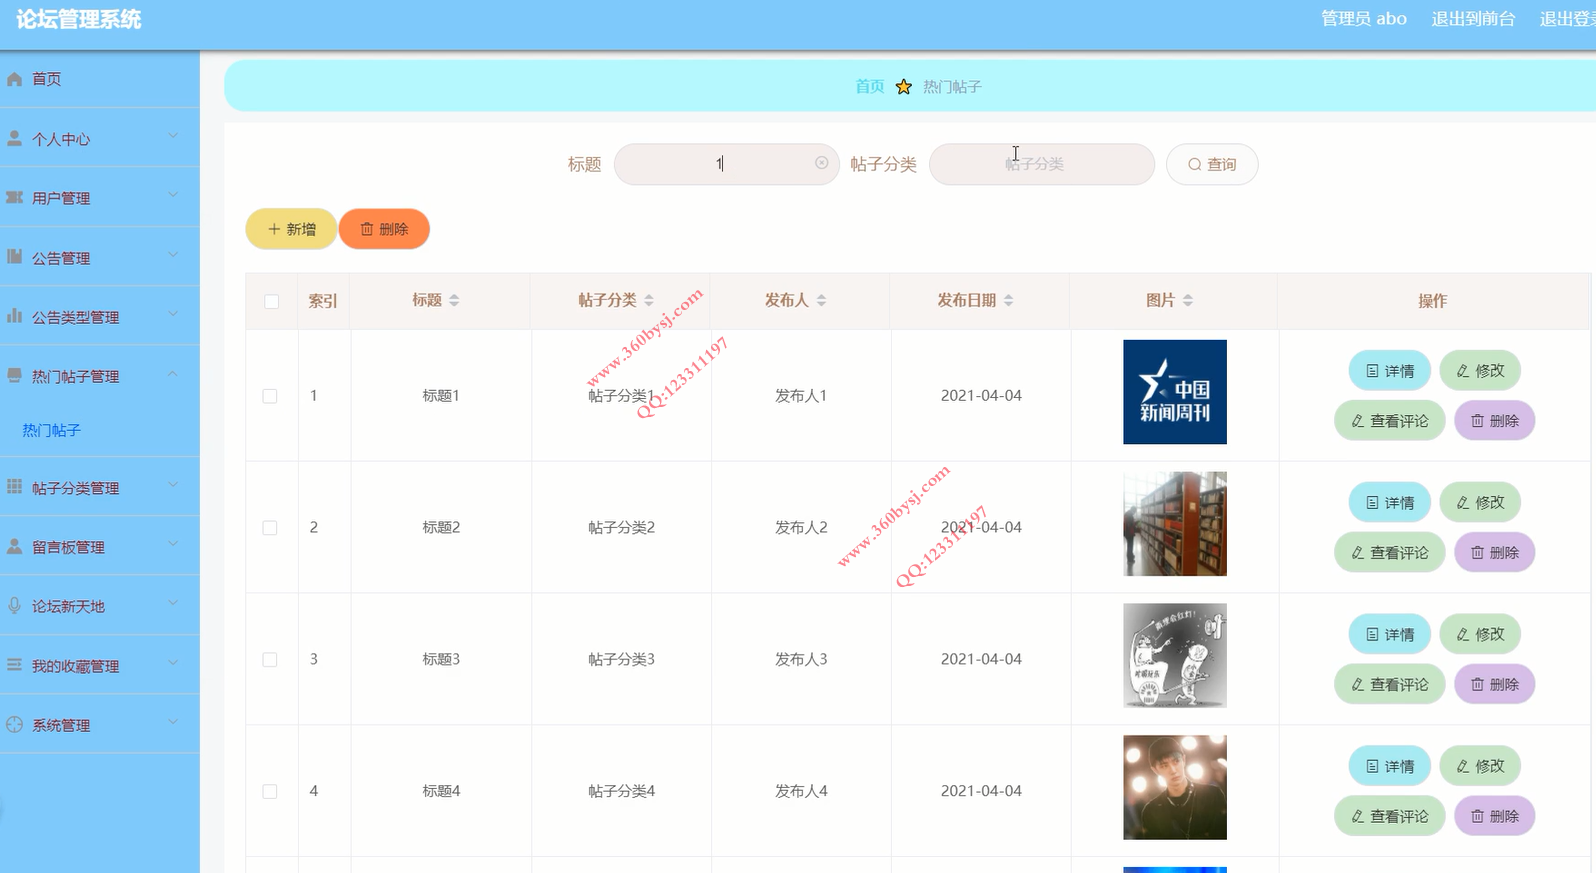Click the bar-chart icon beside 公告类型管理

pos(14,315)
